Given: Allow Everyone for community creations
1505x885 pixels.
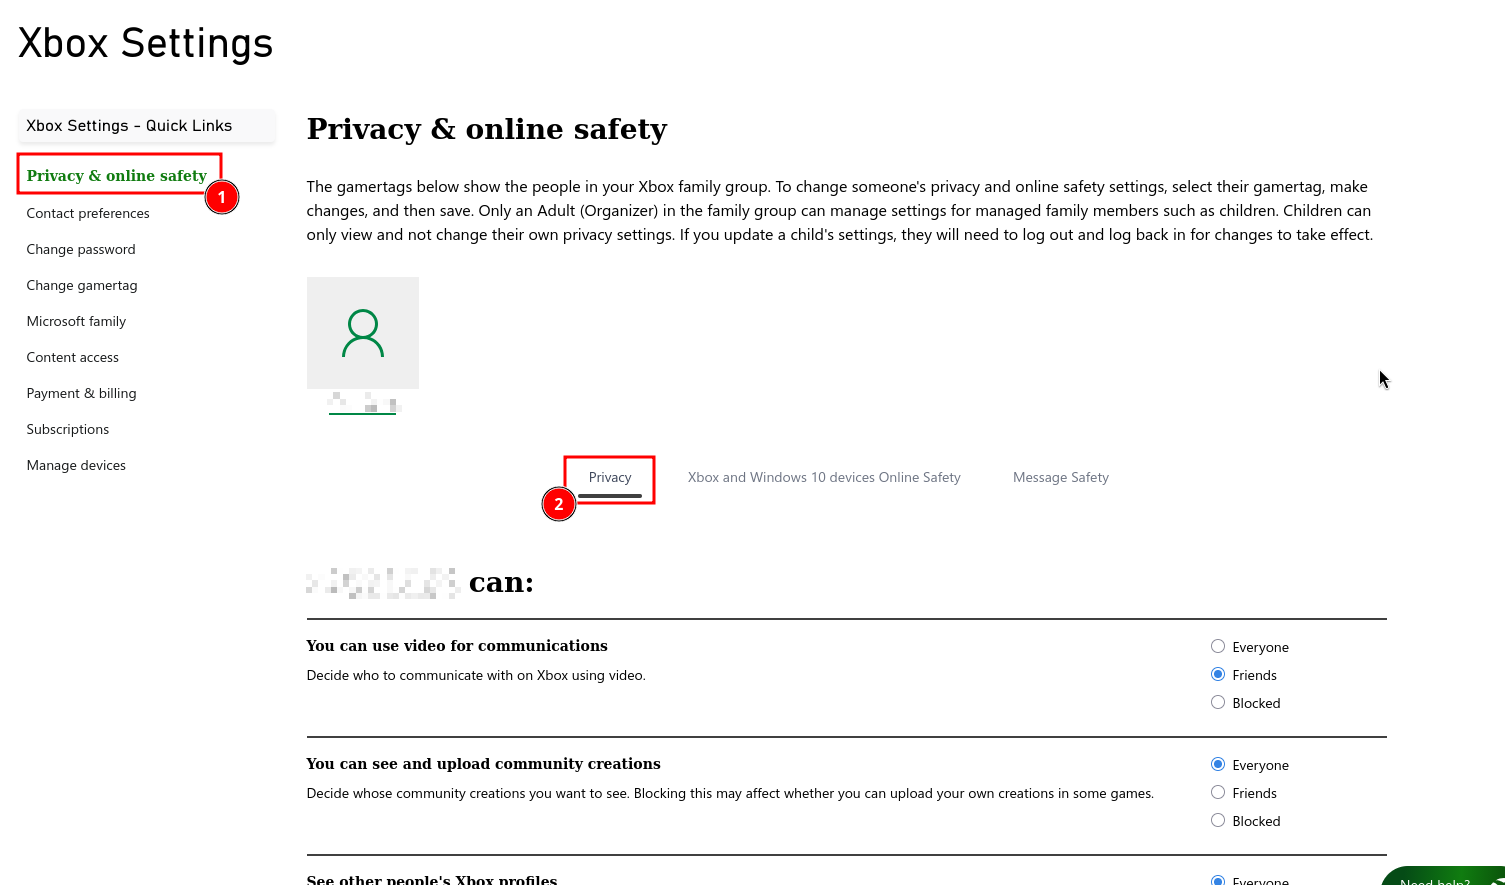Looking at the screenshot, I should pos(1218,765).
